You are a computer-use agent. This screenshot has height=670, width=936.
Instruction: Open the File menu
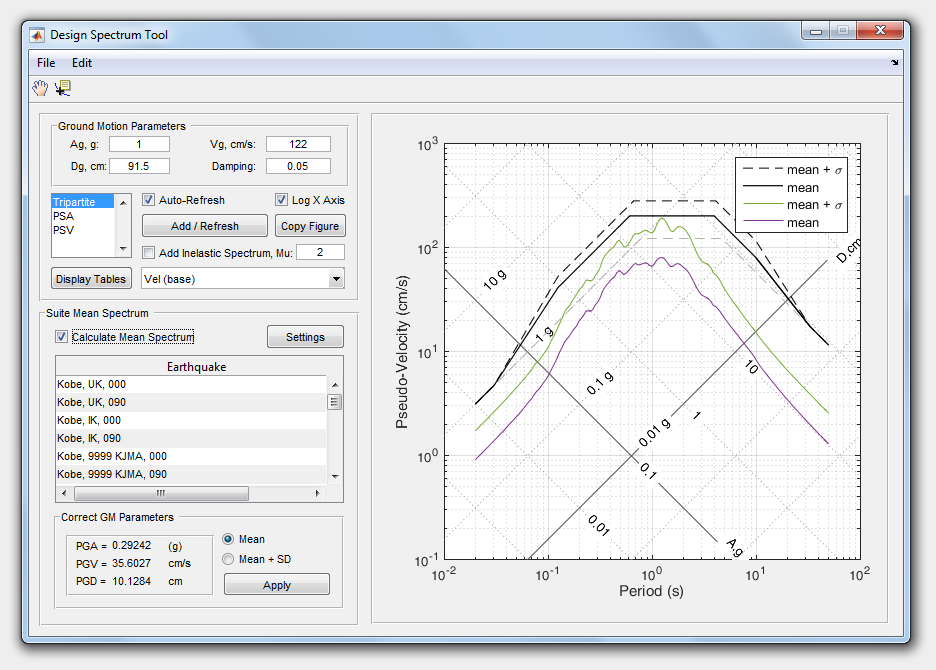coord(46,63)
